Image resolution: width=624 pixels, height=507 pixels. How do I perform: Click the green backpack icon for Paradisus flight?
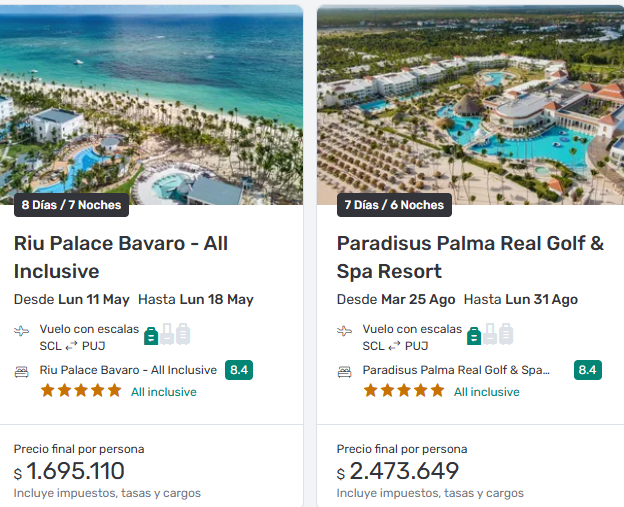tap(474, 335)
